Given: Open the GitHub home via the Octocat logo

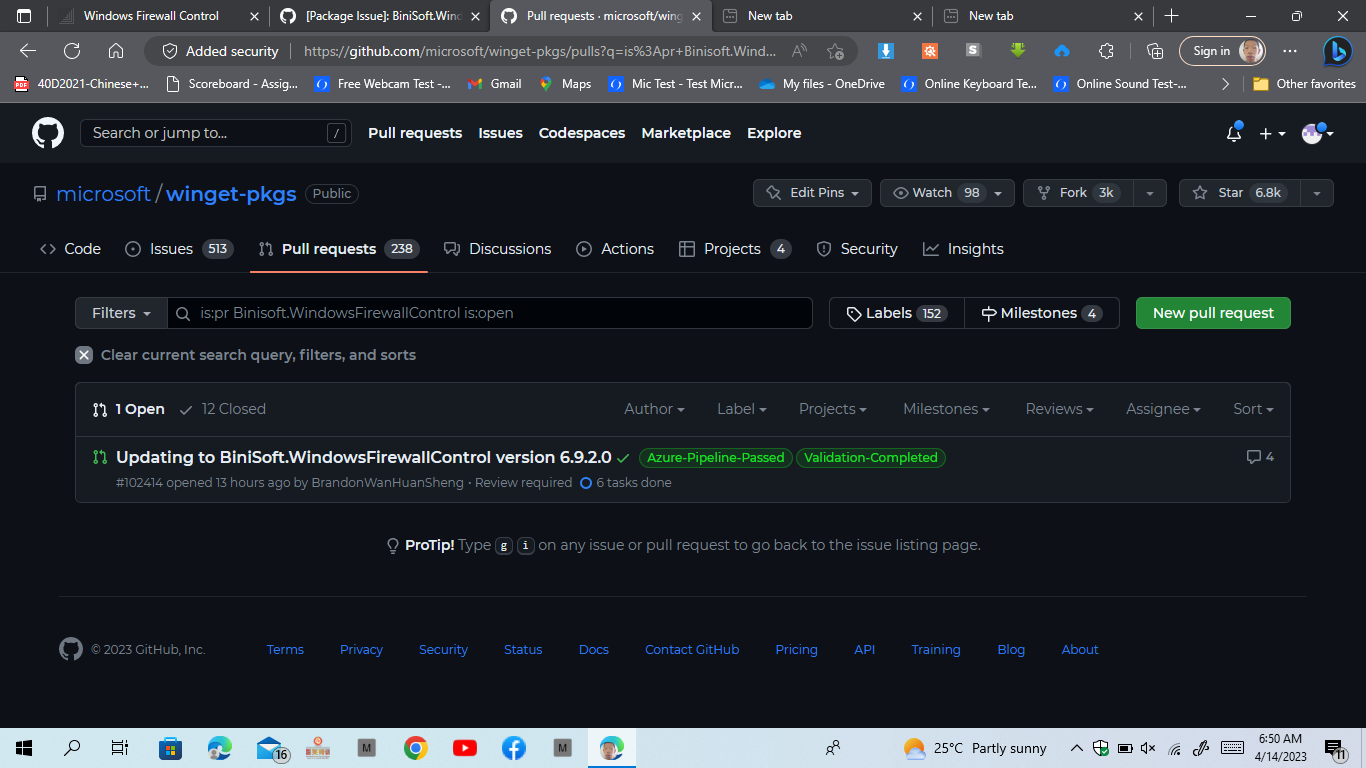Looking at the screenshot, I should pos(47,133).
